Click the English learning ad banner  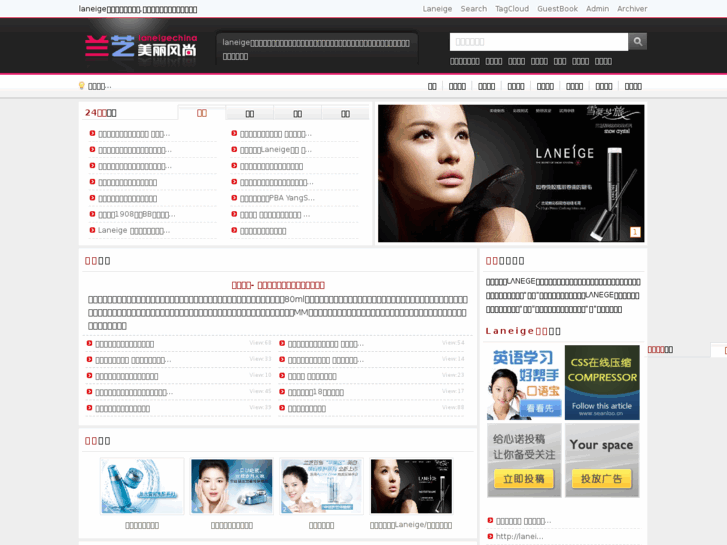coord(524,383)
